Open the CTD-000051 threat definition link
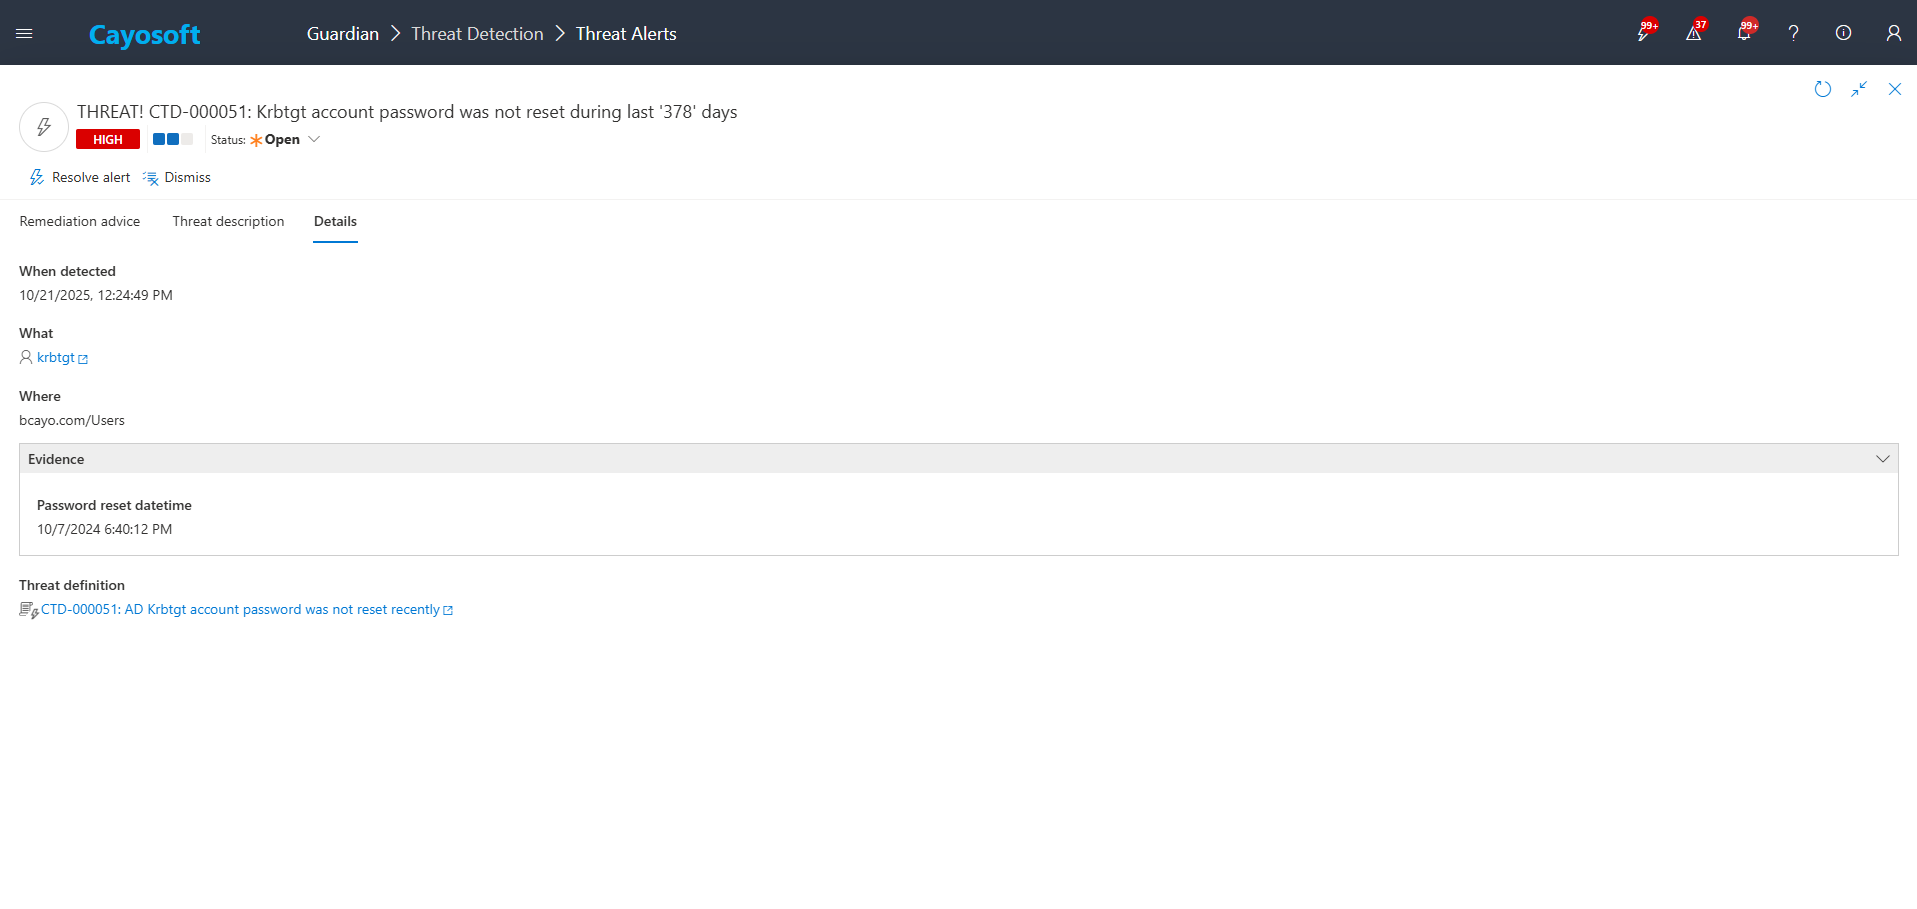 240,610
